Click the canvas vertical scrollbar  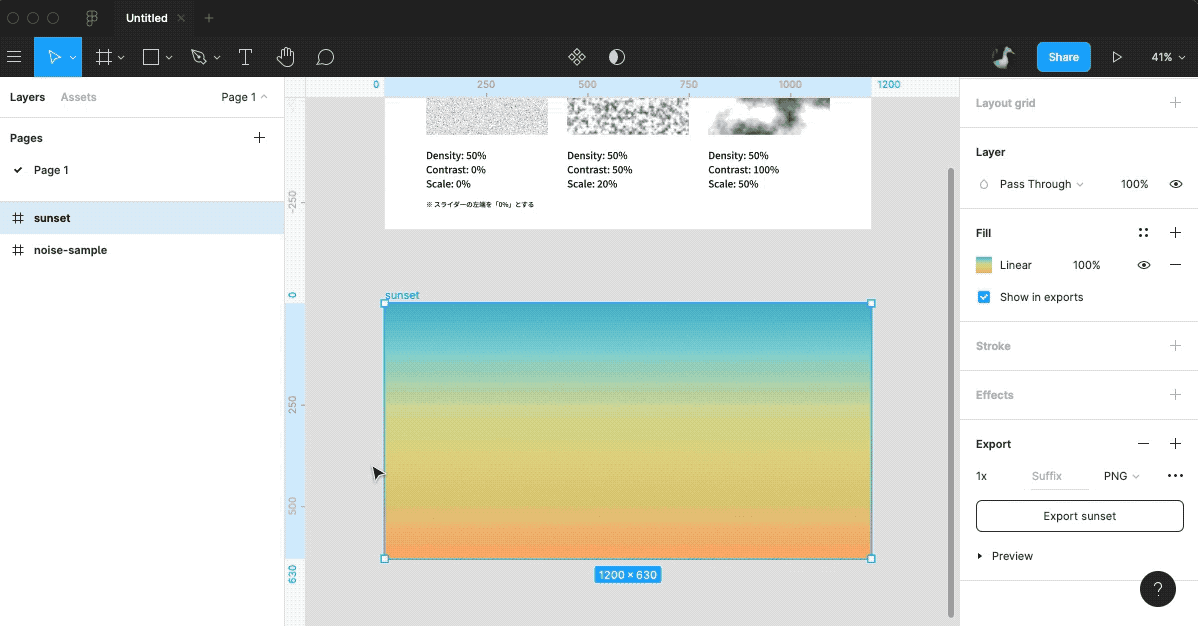(x=950, y=391)
